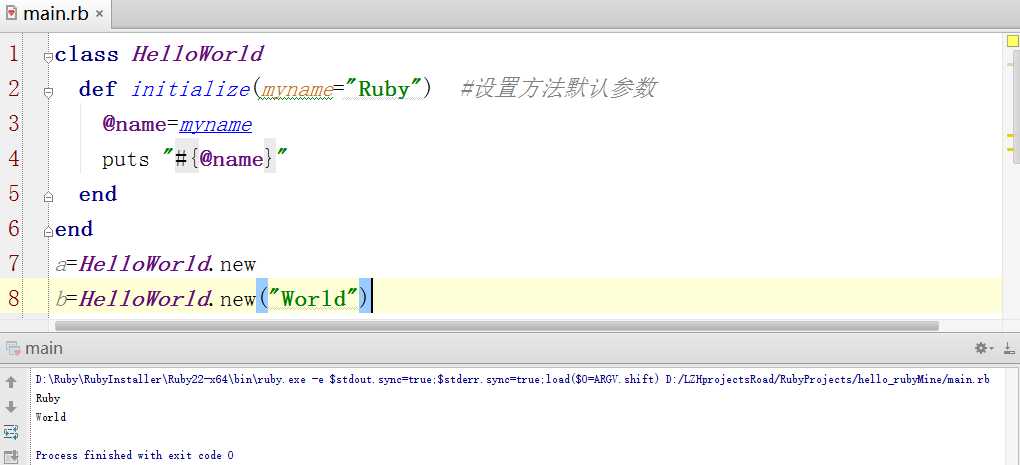
Task: Click the underlined myname on line 3
Action: (215, 124)
